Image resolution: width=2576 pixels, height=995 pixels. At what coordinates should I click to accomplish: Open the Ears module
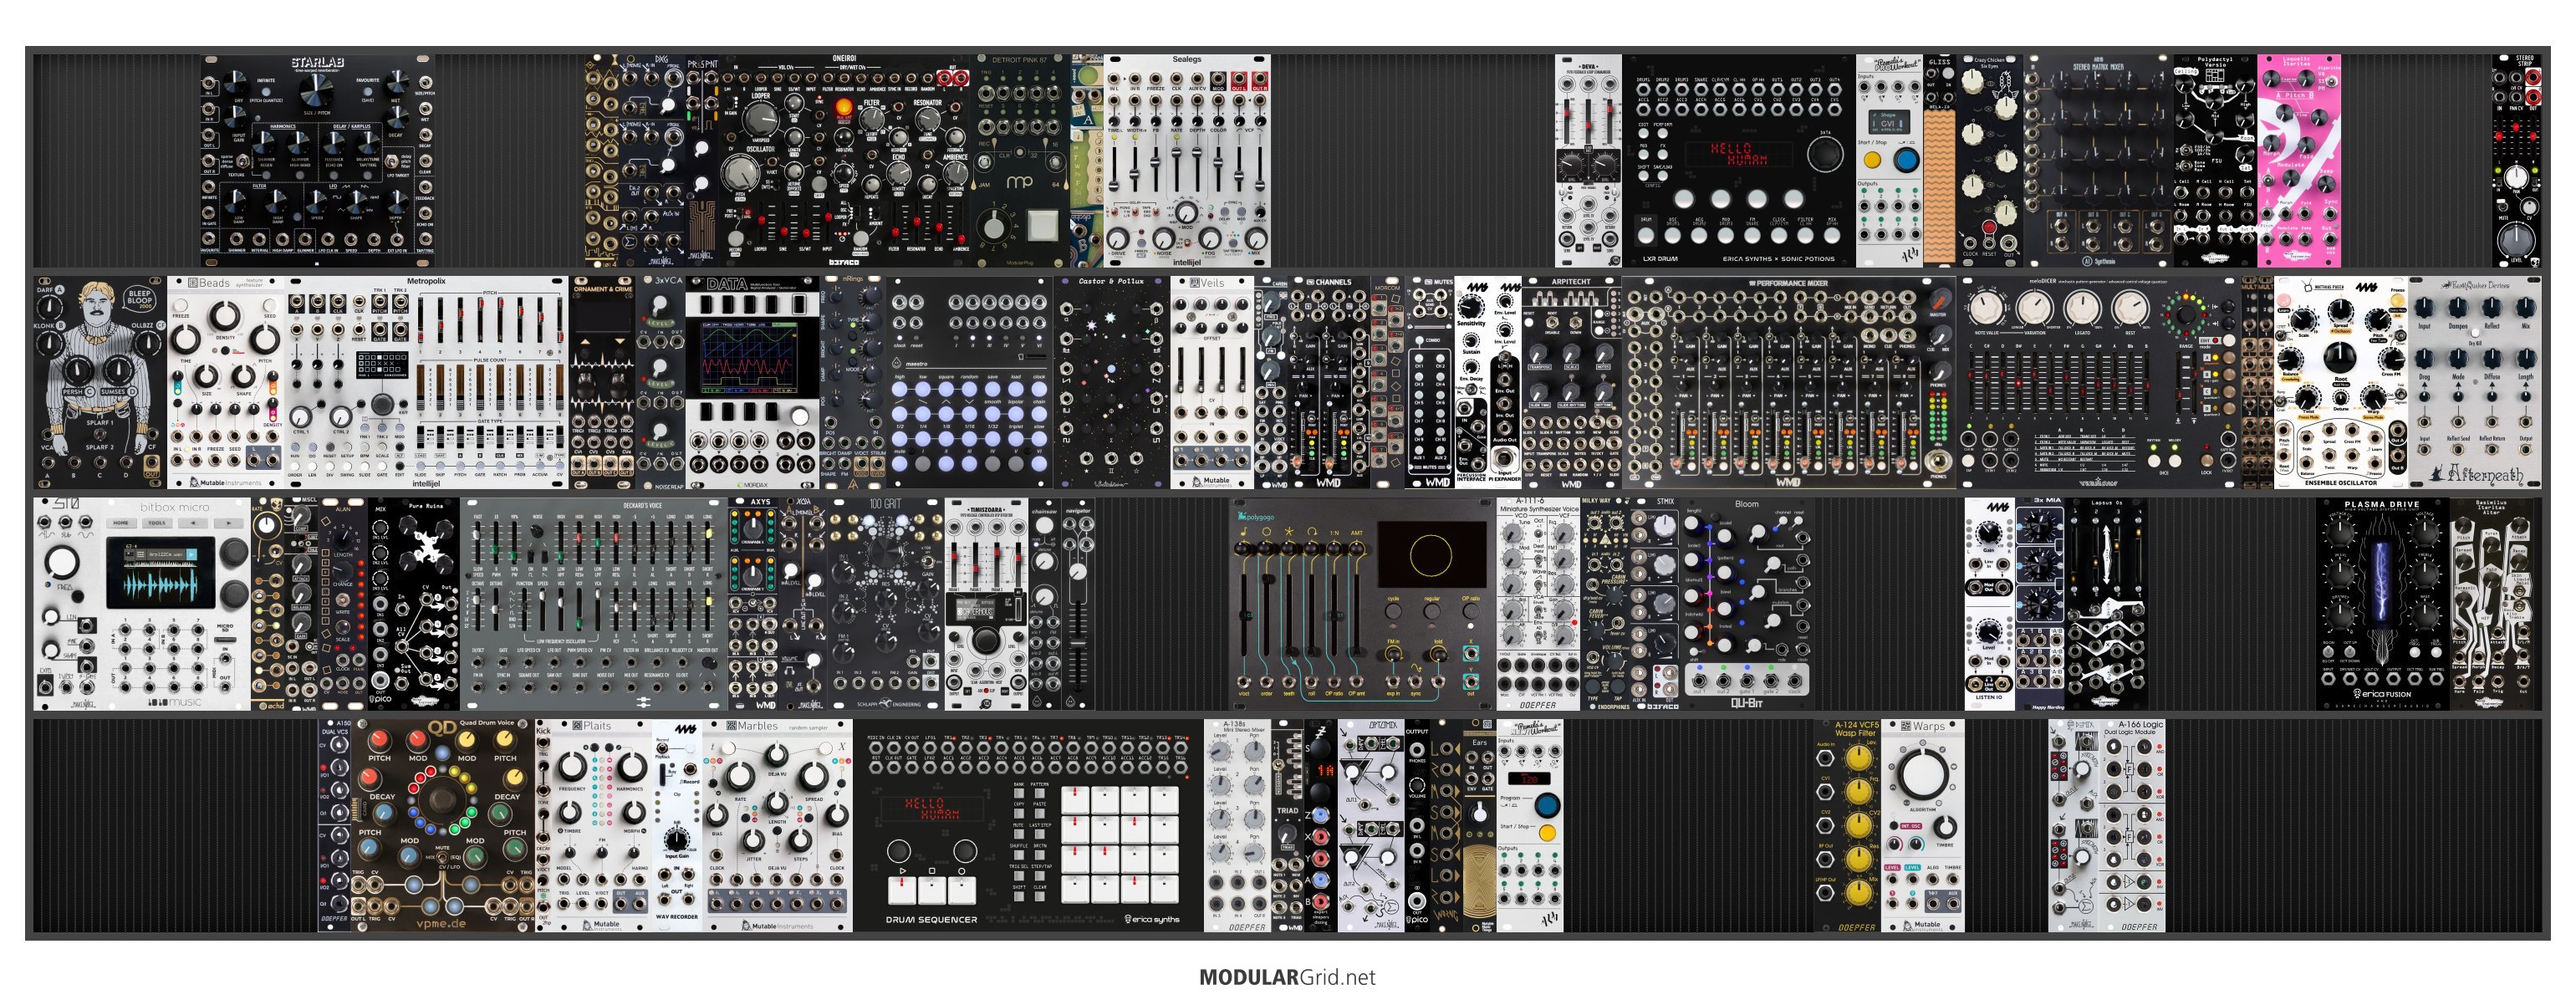pyautogui.click(x=1479, y=826)
